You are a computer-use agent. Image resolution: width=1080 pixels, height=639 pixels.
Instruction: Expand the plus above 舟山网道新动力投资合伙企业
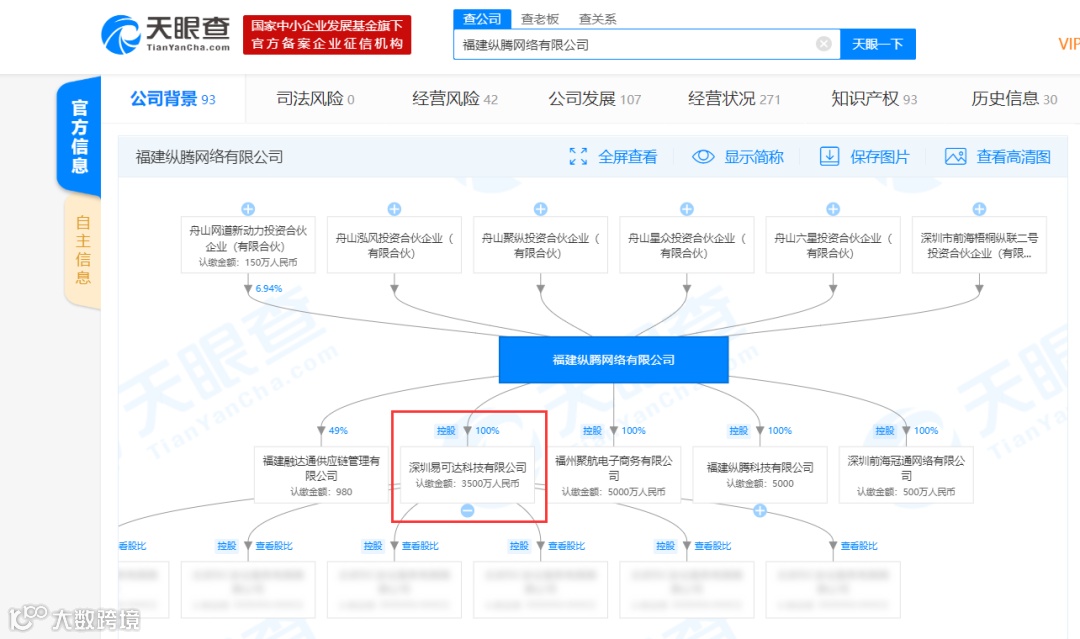[248, 209]
